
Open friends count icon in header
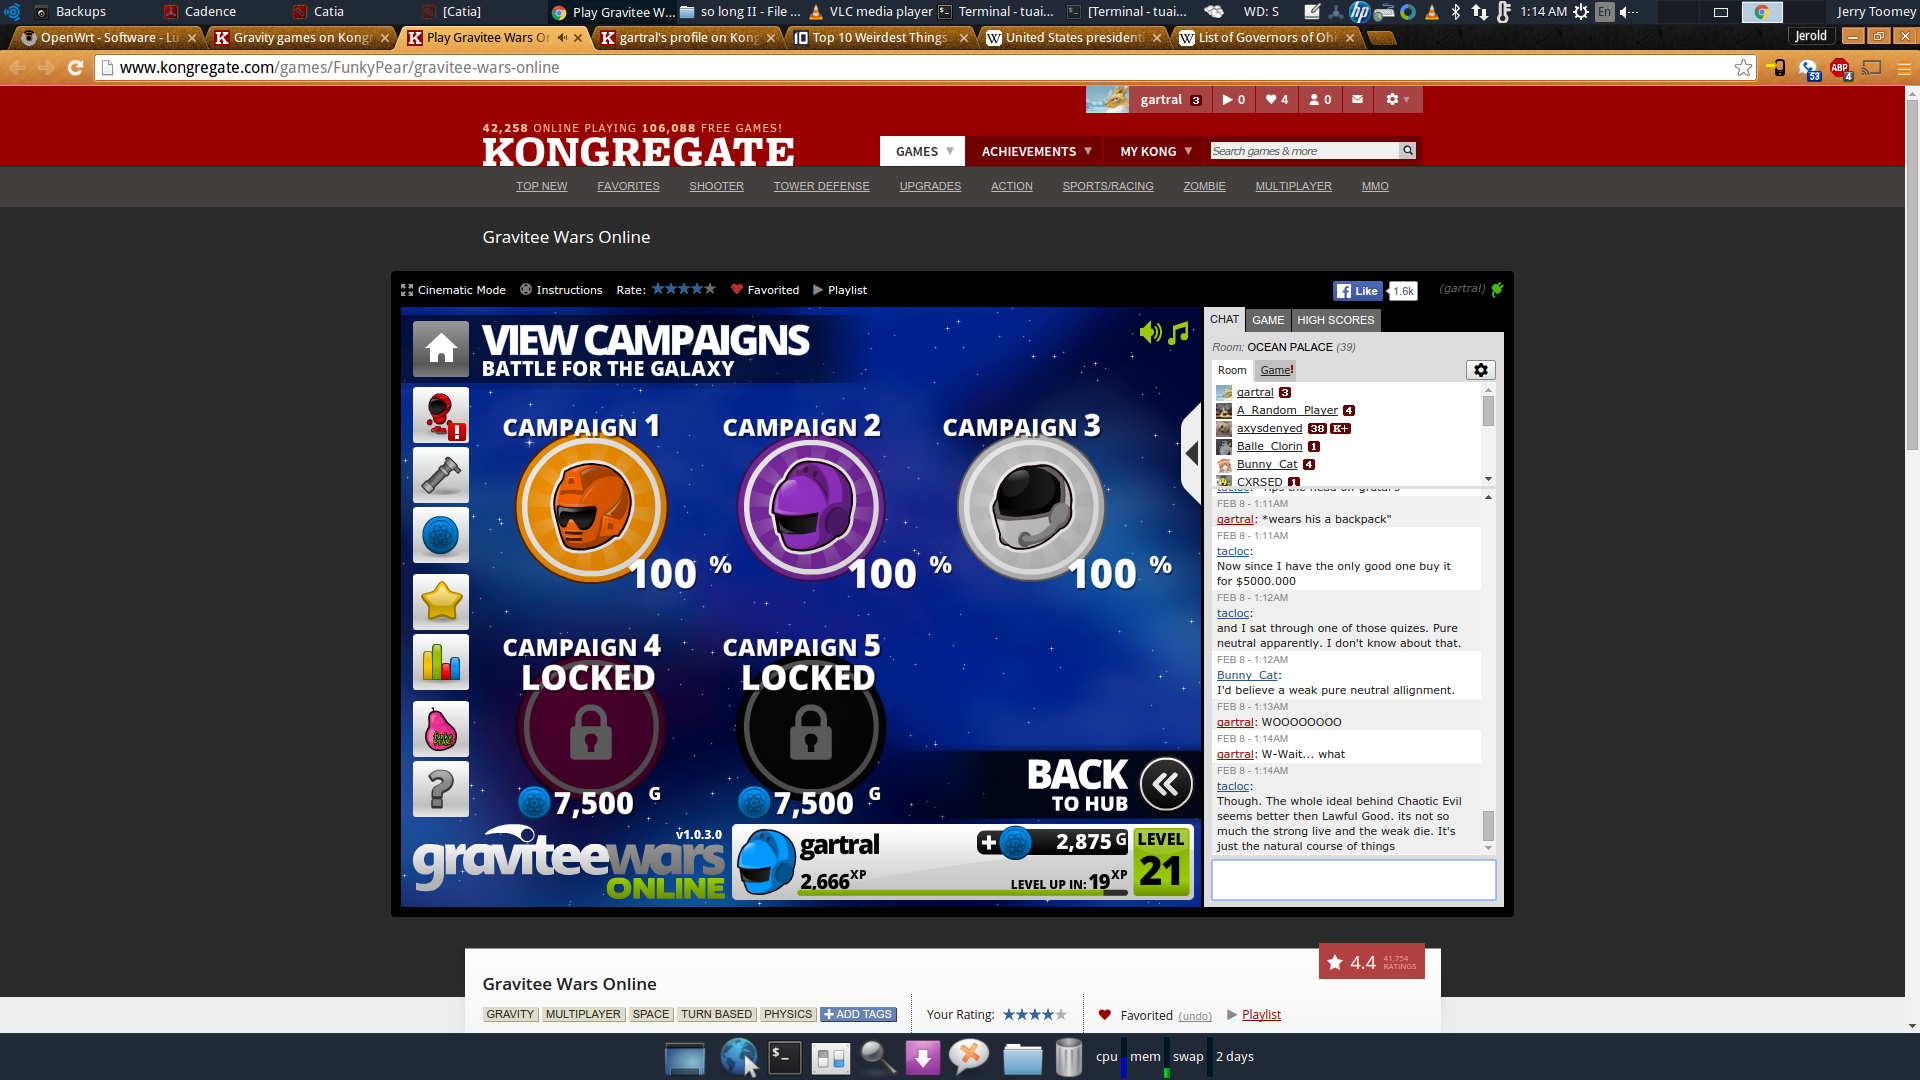[x=1320, y=100]
